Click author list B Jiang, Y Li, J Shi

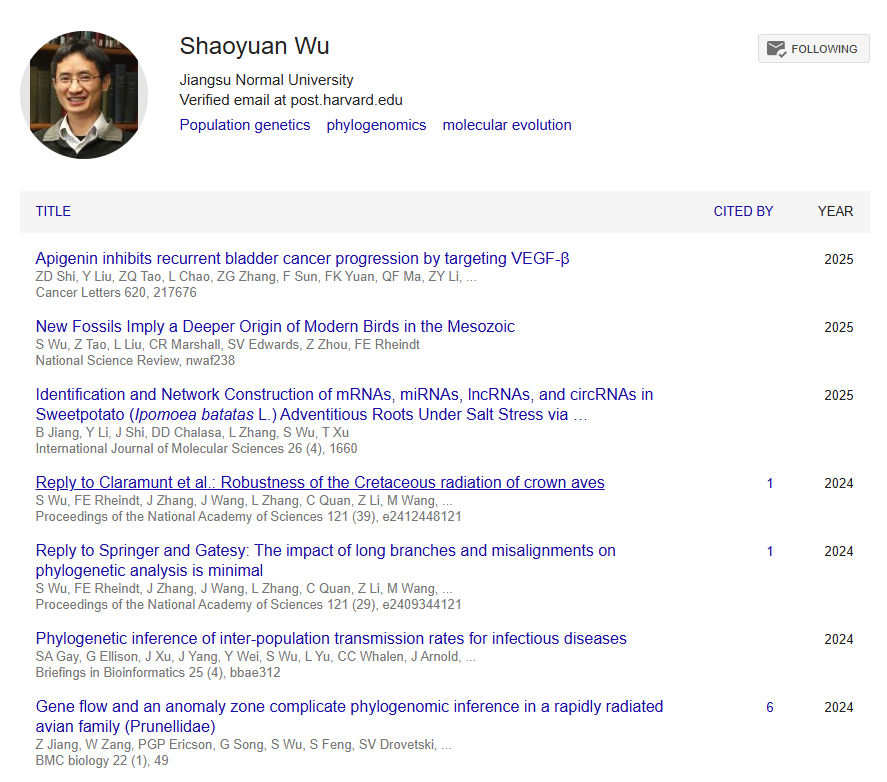tap(192, 433)
